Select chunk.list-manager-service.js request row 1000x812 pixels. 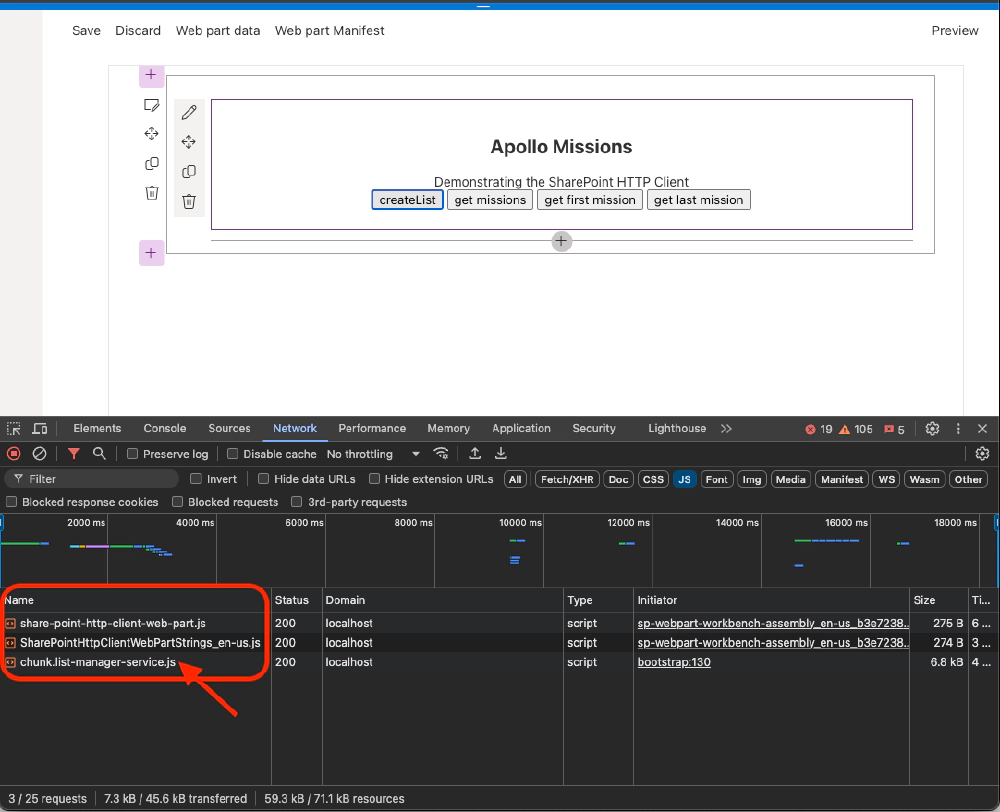click(x=499, y=662)
